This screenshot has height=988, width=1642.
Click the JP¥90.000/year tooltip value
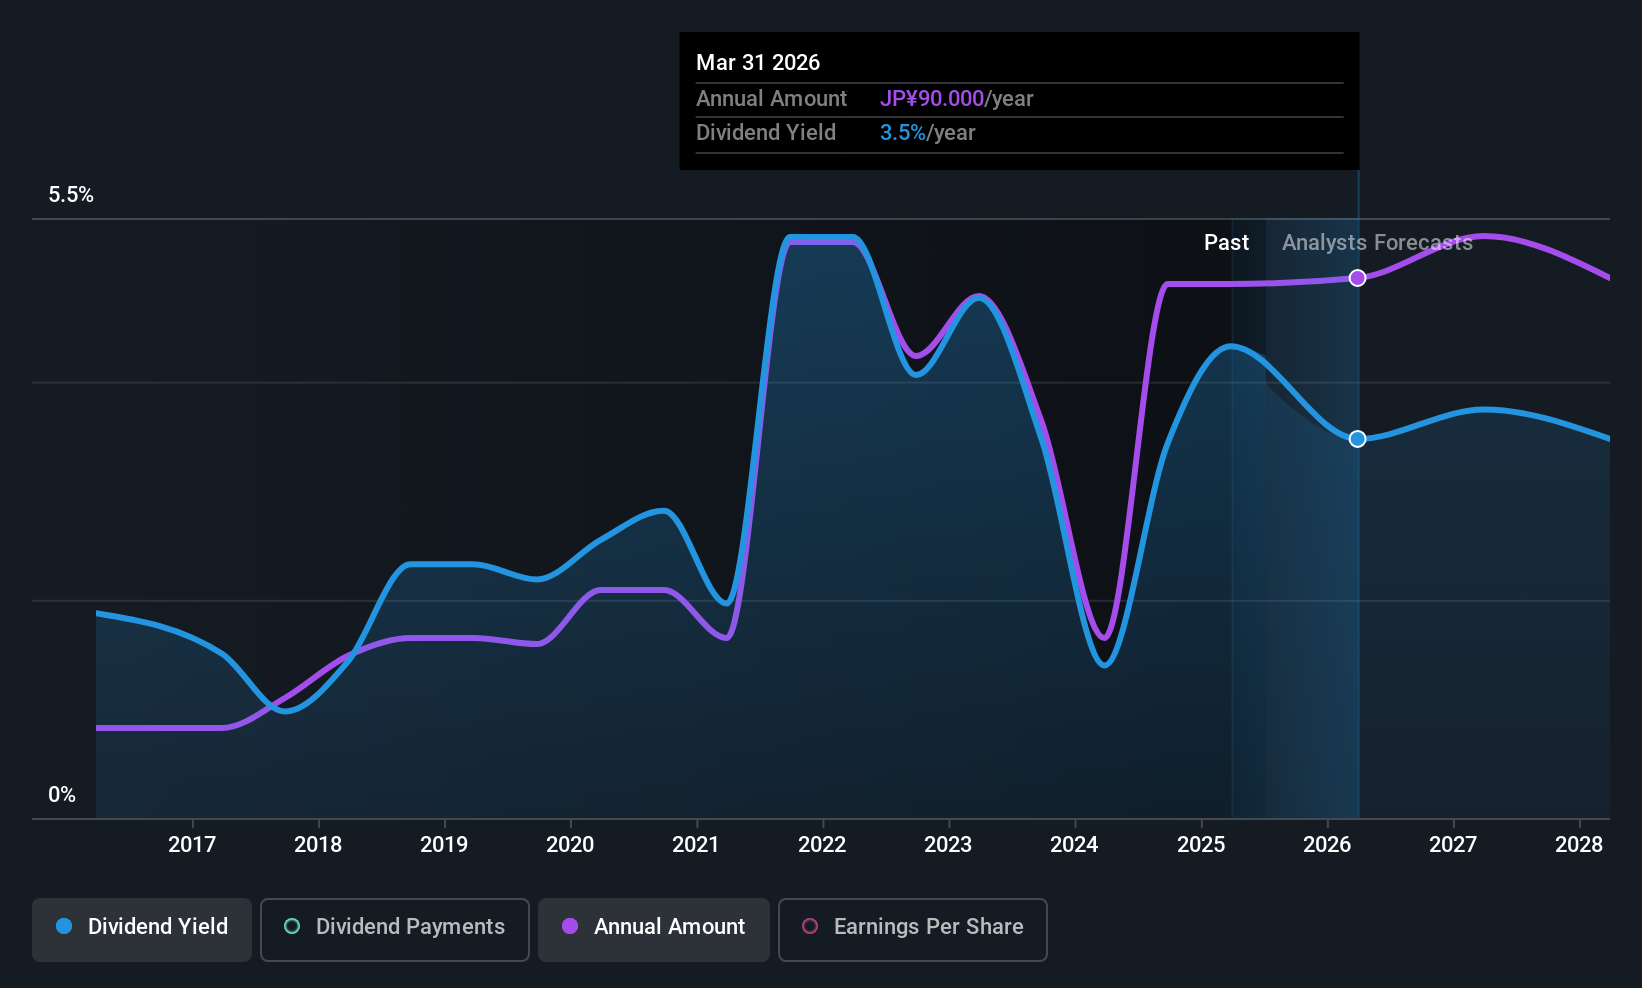click(956, 99)
